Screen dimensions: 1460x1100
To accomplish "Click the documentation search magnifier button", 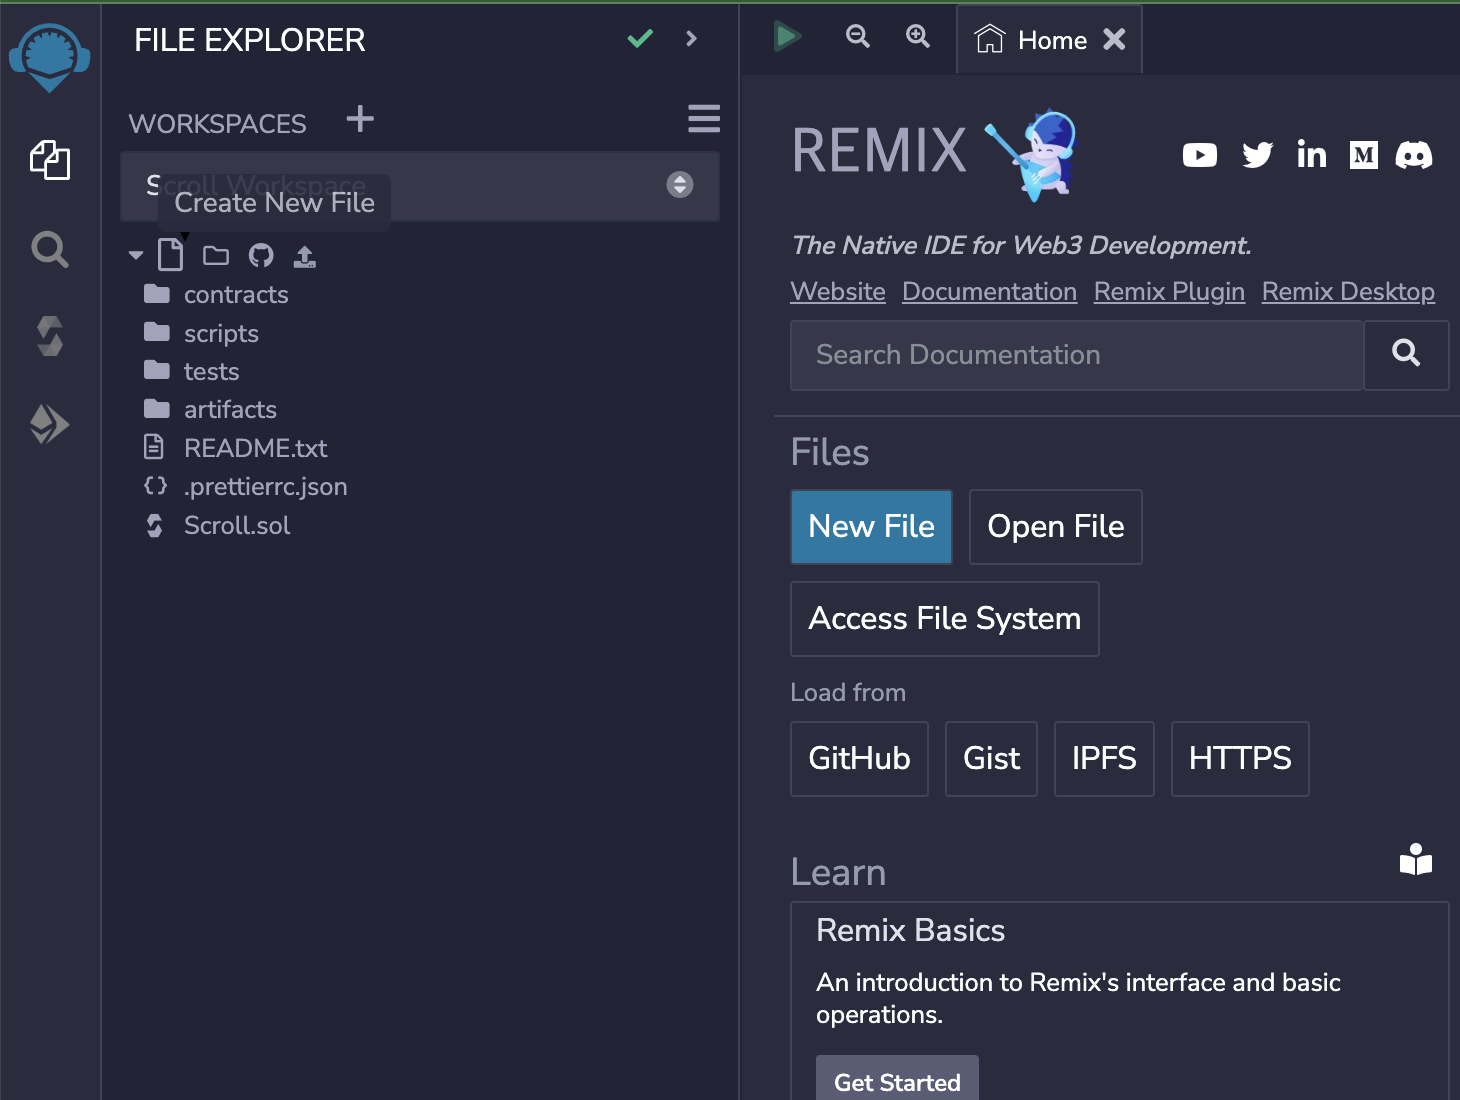I will (x=1406, y=355).
